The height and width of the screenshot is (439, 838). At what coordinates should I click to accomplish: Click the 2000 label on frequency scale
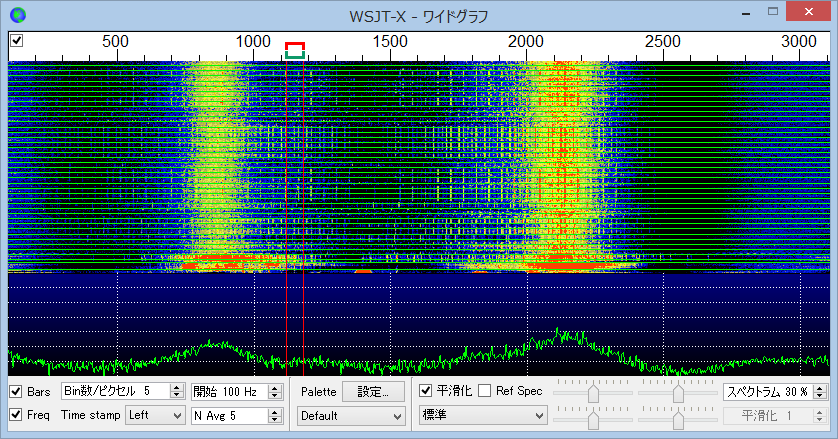(x=526, y=42)
